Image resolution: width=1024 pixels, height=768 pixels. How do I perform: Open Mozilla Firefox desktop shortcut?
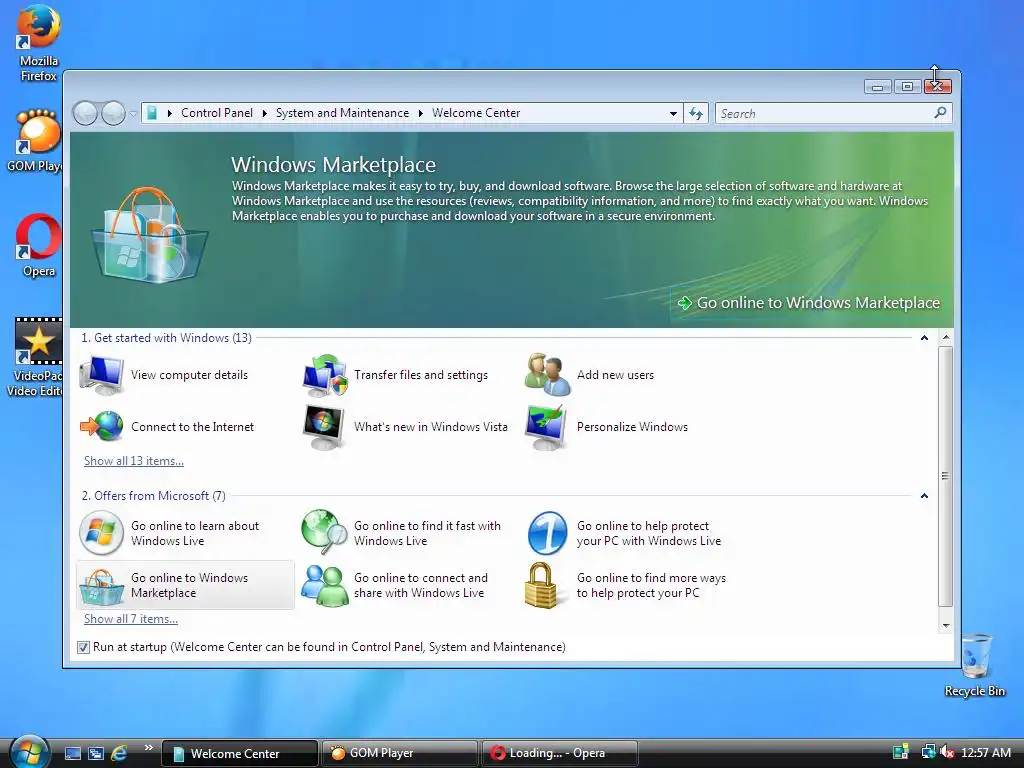39,44
